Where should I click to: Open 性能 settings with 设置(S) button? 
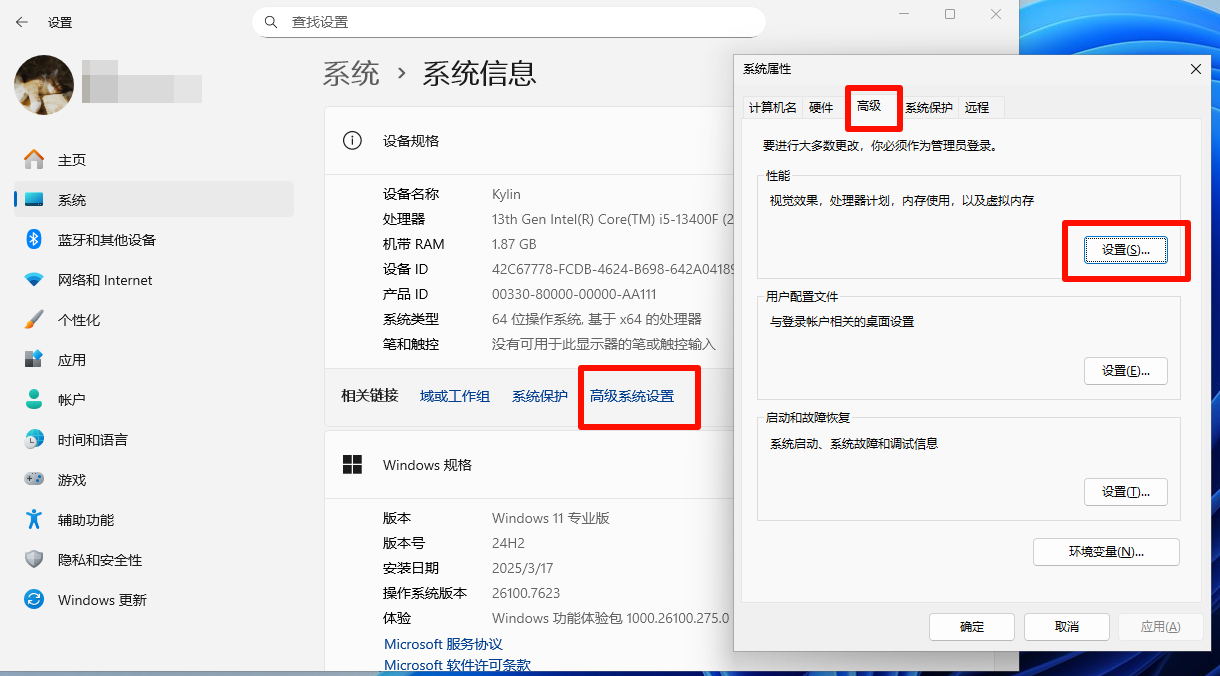1126,250
